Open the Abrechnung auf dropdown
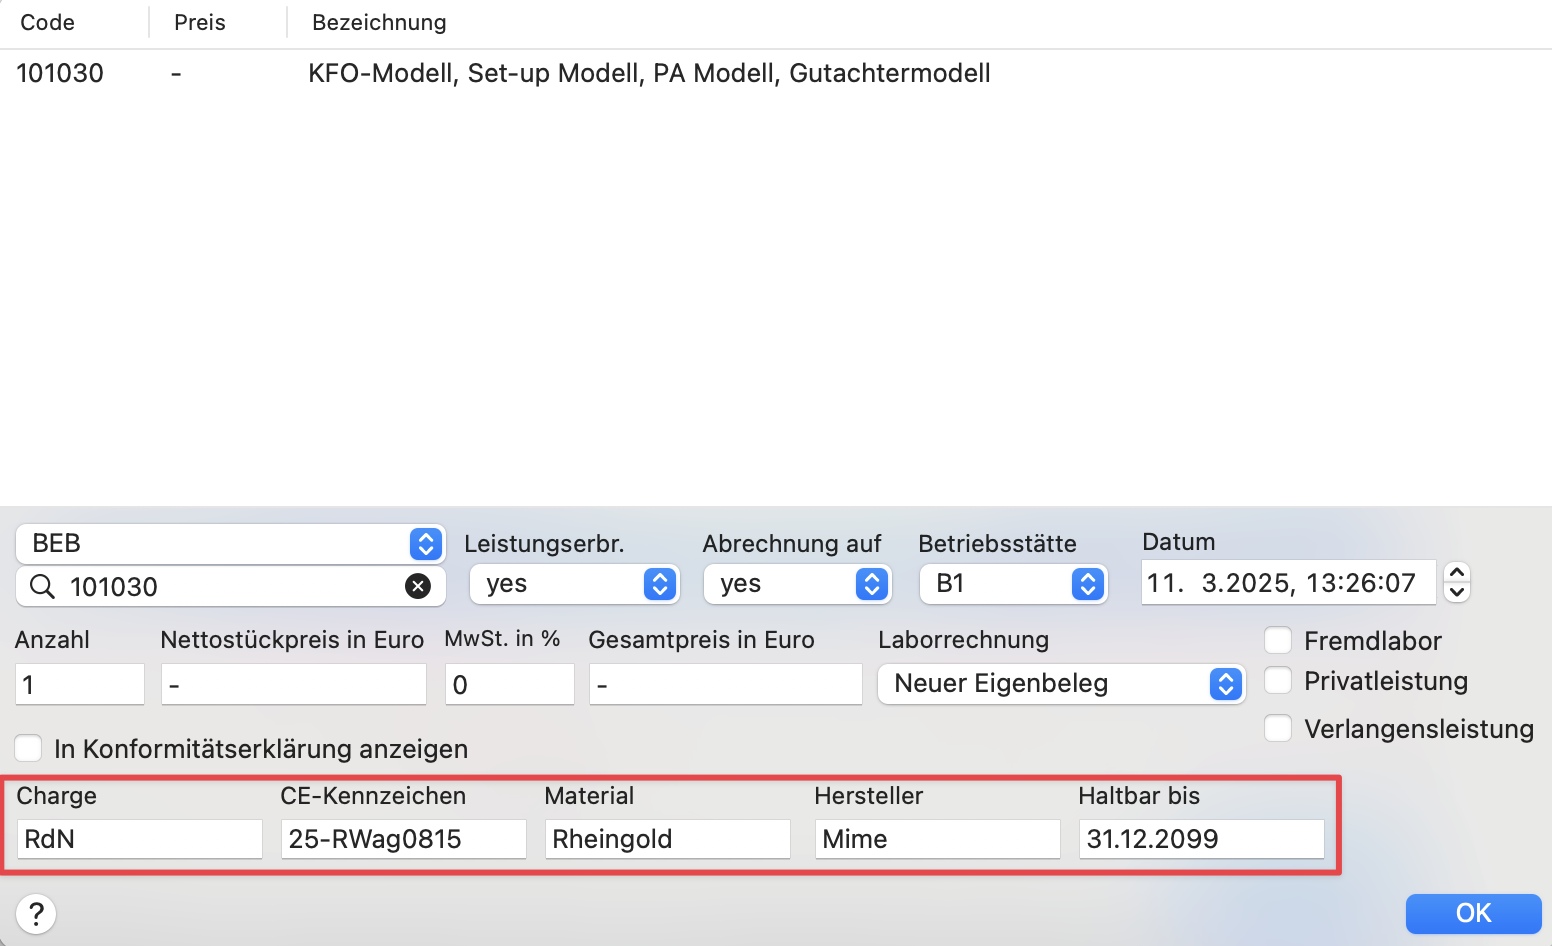 pos(797,584)
